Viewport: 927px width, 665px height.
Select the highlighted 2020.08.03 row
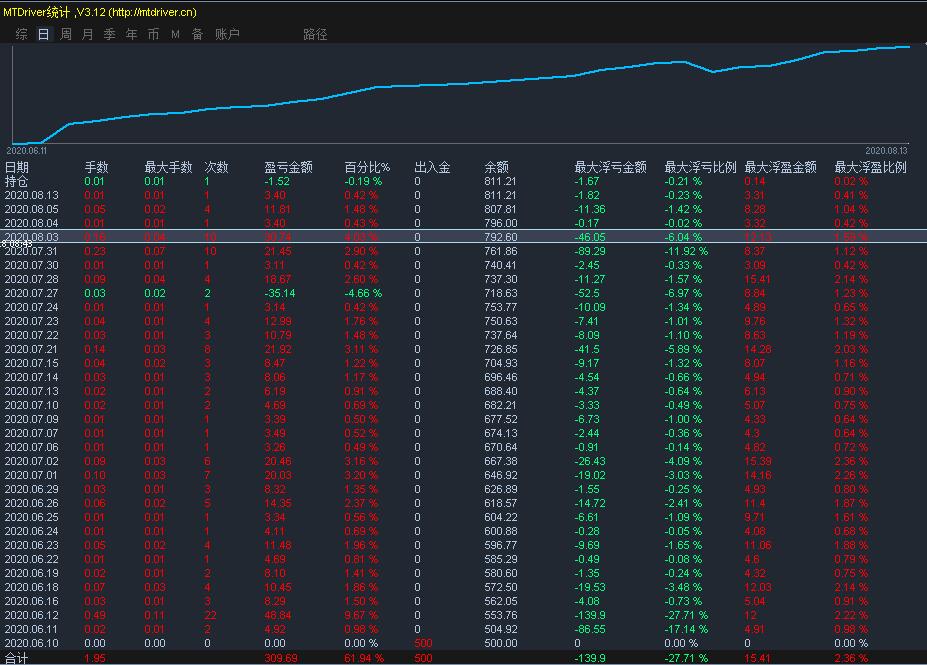pos(200,237)
